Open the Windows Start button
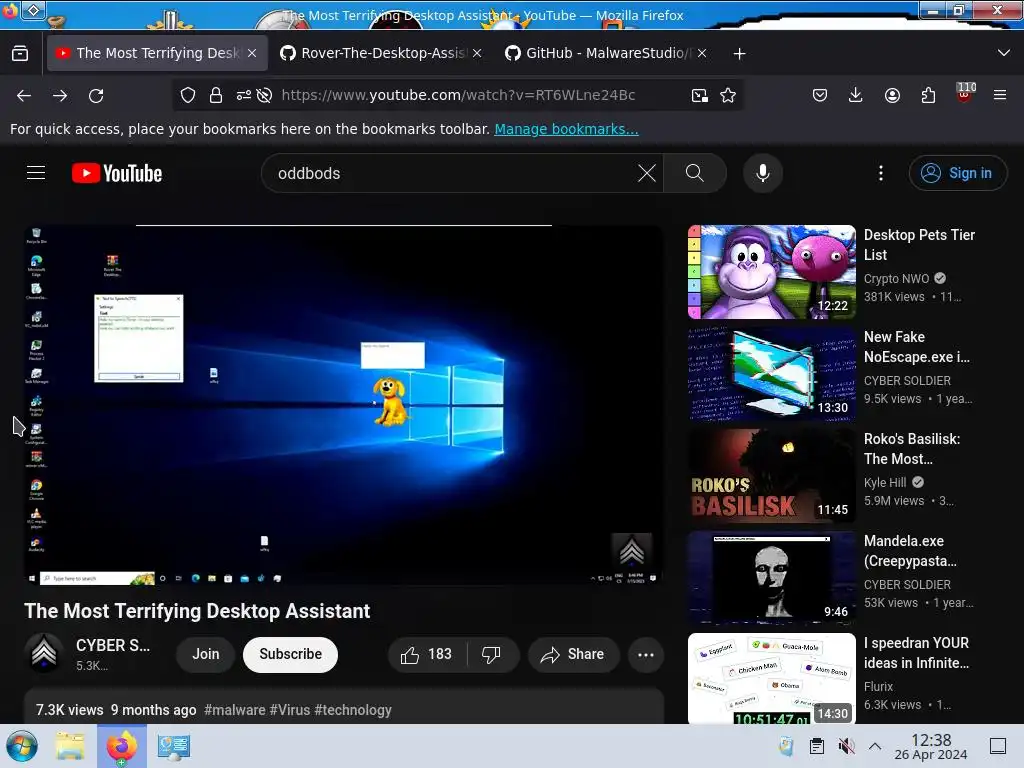Screen dimensions: 1024x768 click(22, 746)
